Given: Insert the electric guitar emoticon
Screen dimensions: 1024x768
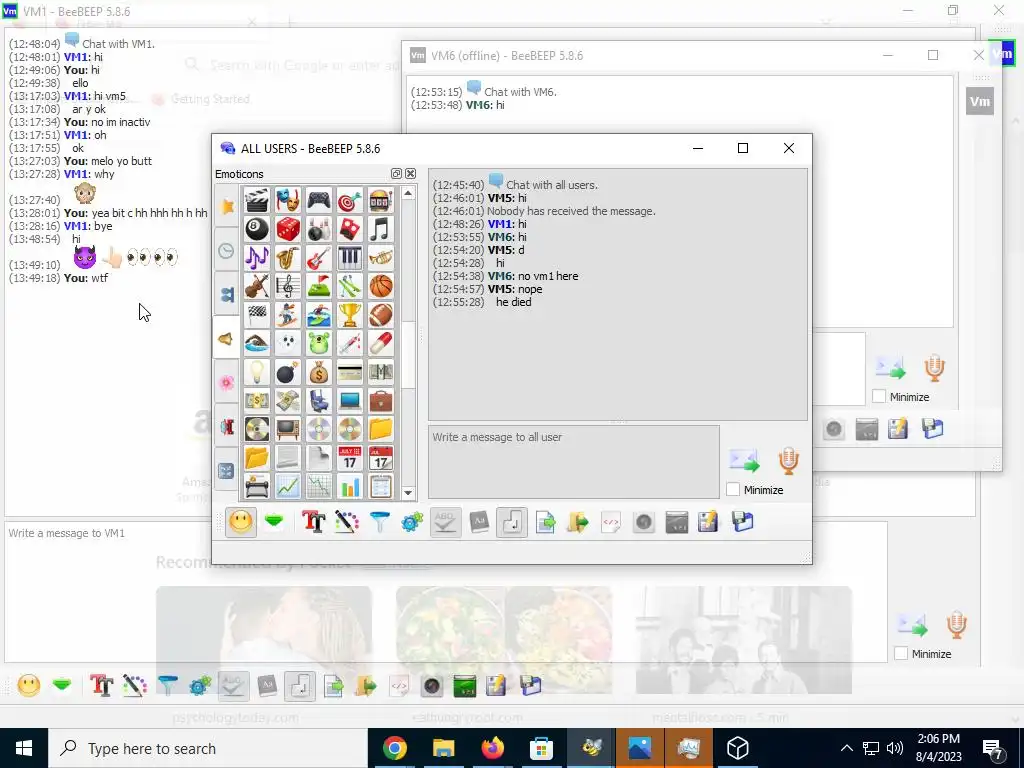Looking at the screenshot, I should 319,258.
